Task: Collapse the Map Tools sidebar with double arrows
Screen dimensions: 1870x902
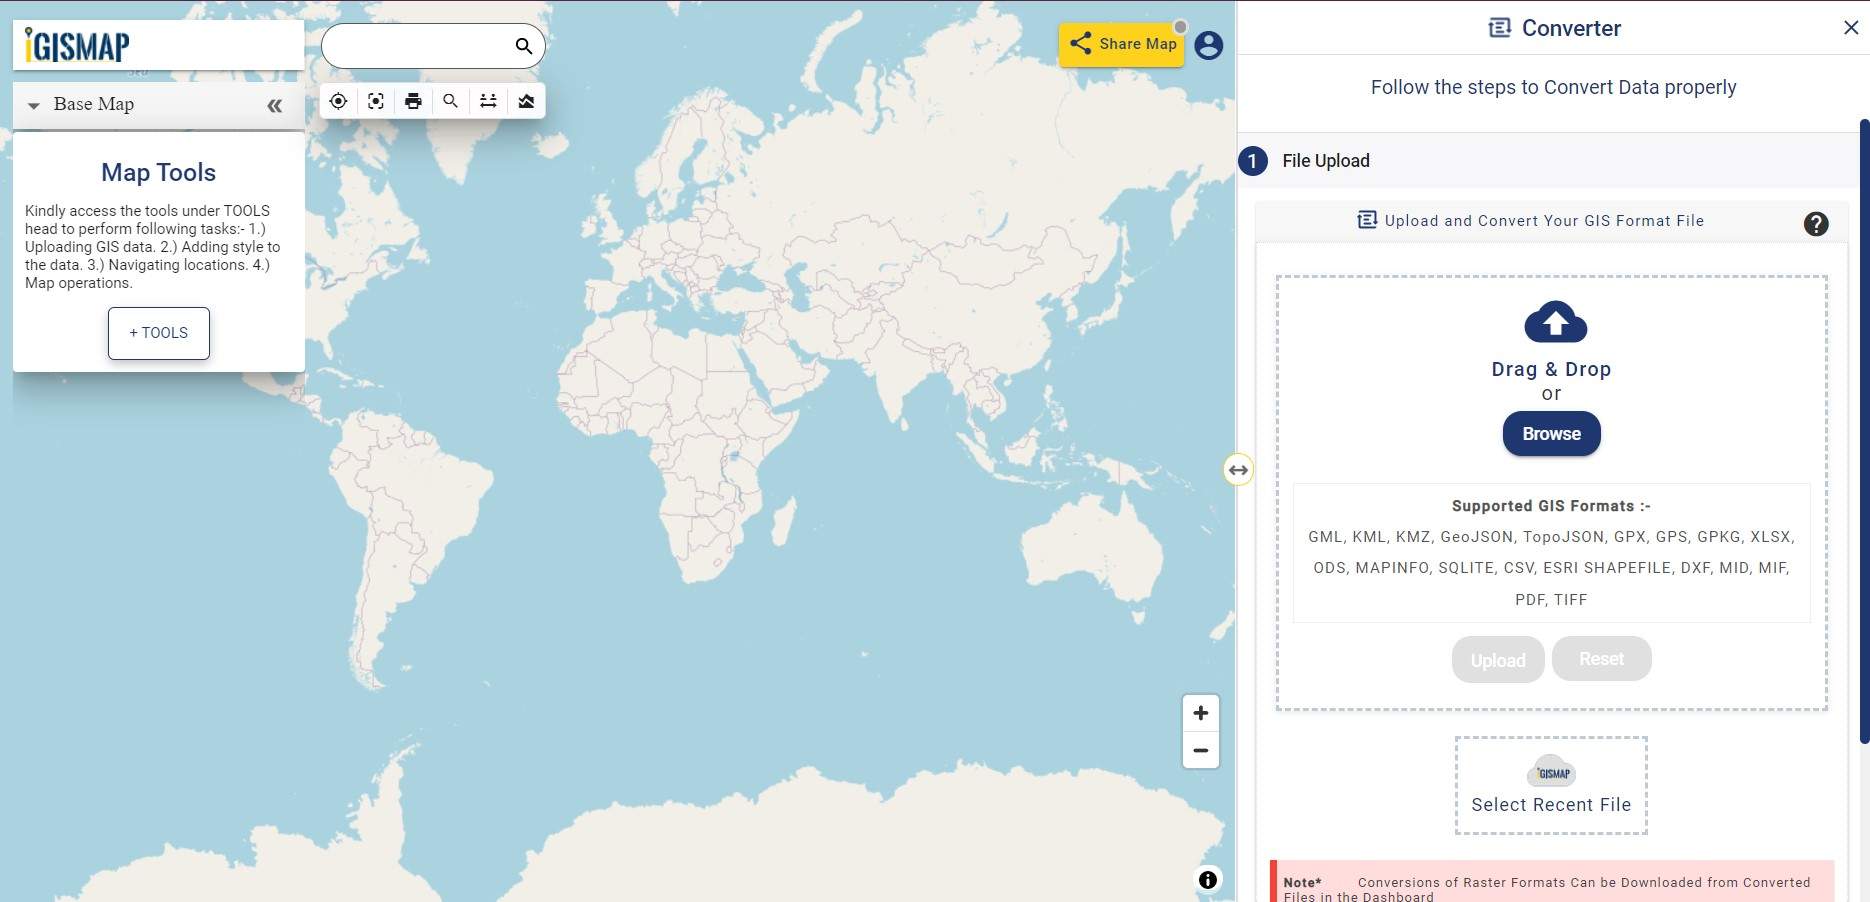Action: click(275, 104)
